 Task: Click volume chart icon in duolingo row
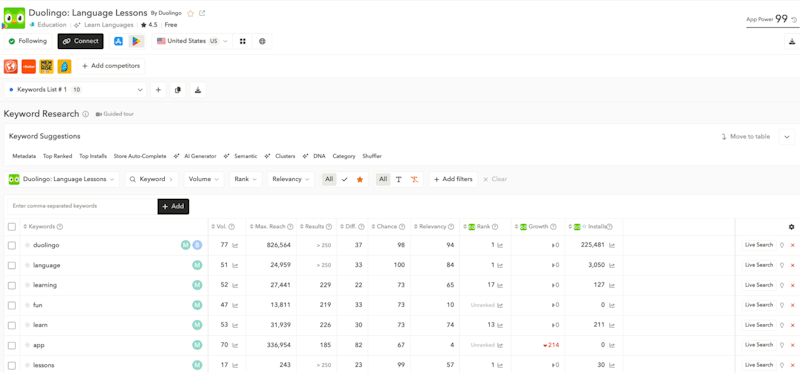[x=235, y=245]
